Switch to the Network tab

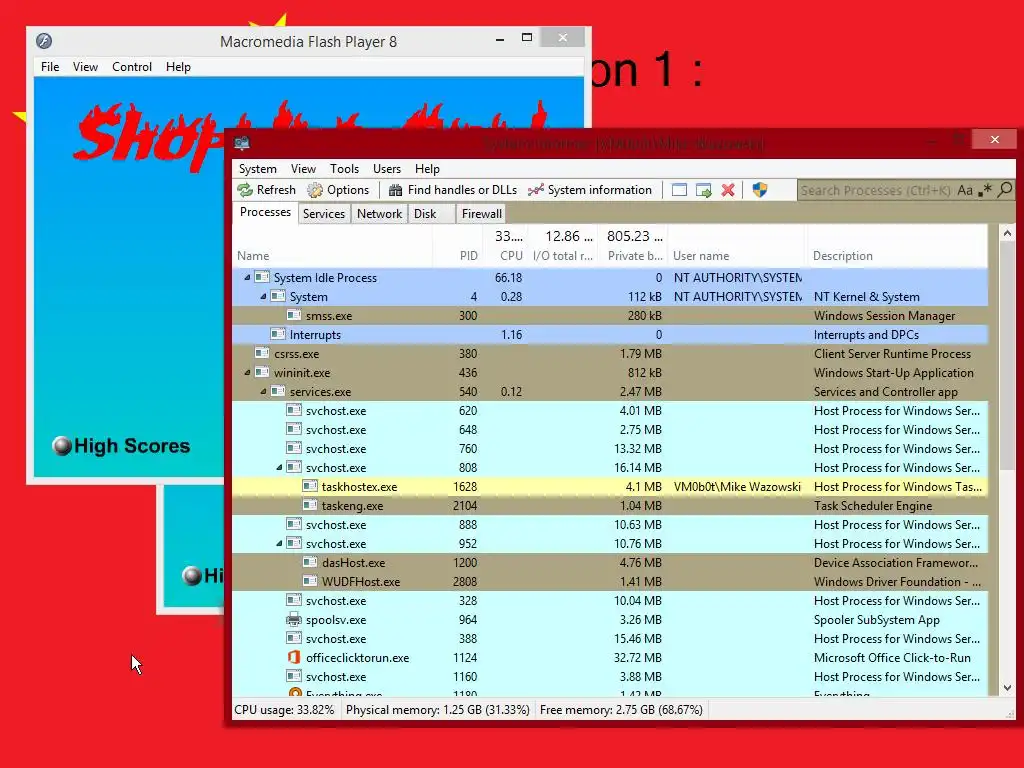(x=379, y=214)
